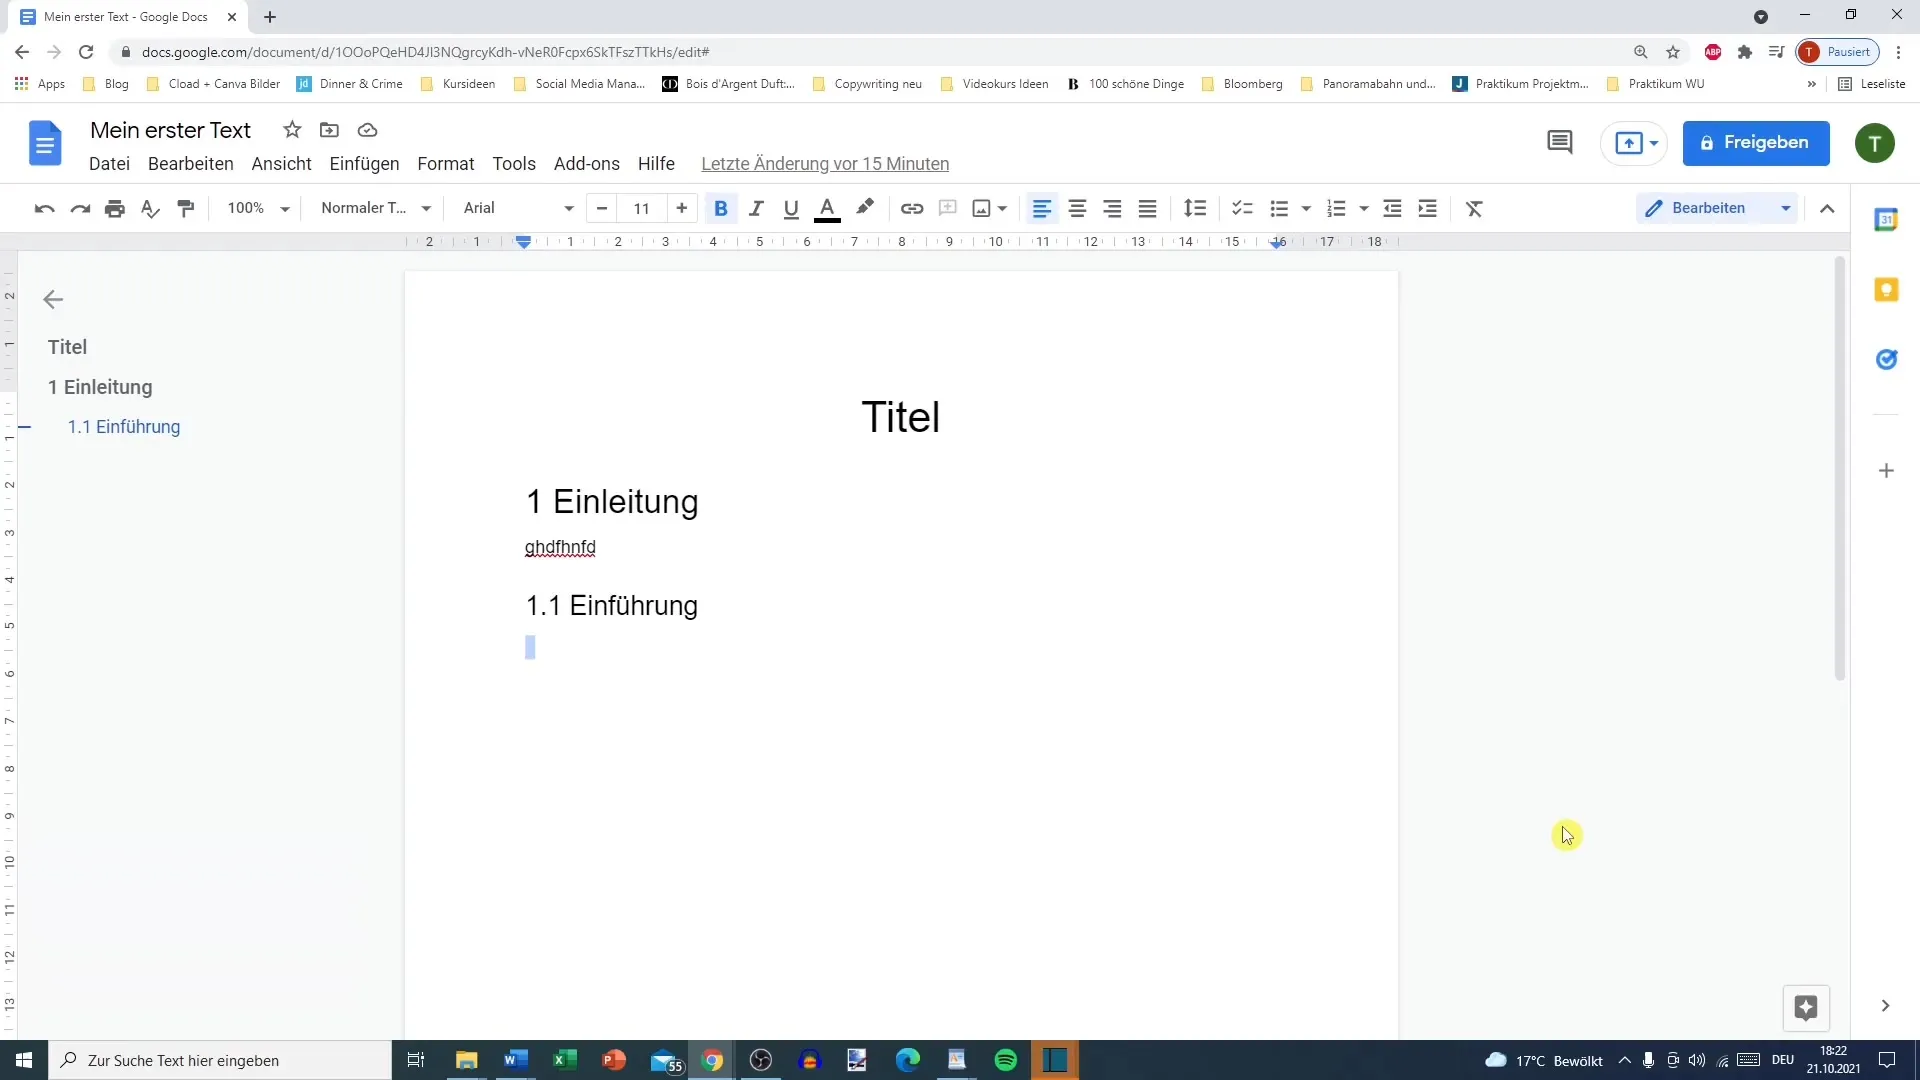Toggle italic formatting icon
Image resolution: width=1920 pixels, height=1080 pixels.
click(757, 208)
